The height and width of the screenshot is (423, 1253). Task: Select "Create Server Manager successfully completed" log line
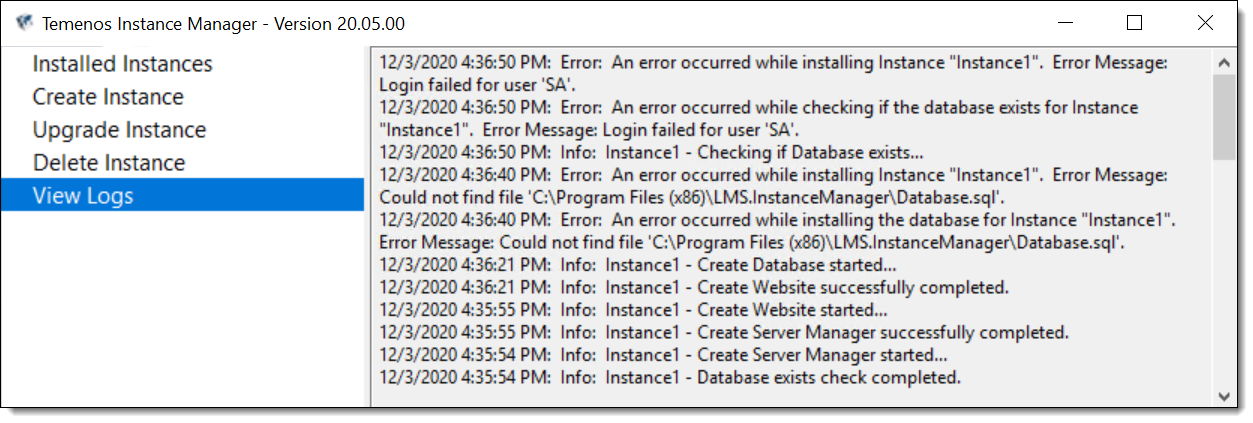(x=724, y=332)
